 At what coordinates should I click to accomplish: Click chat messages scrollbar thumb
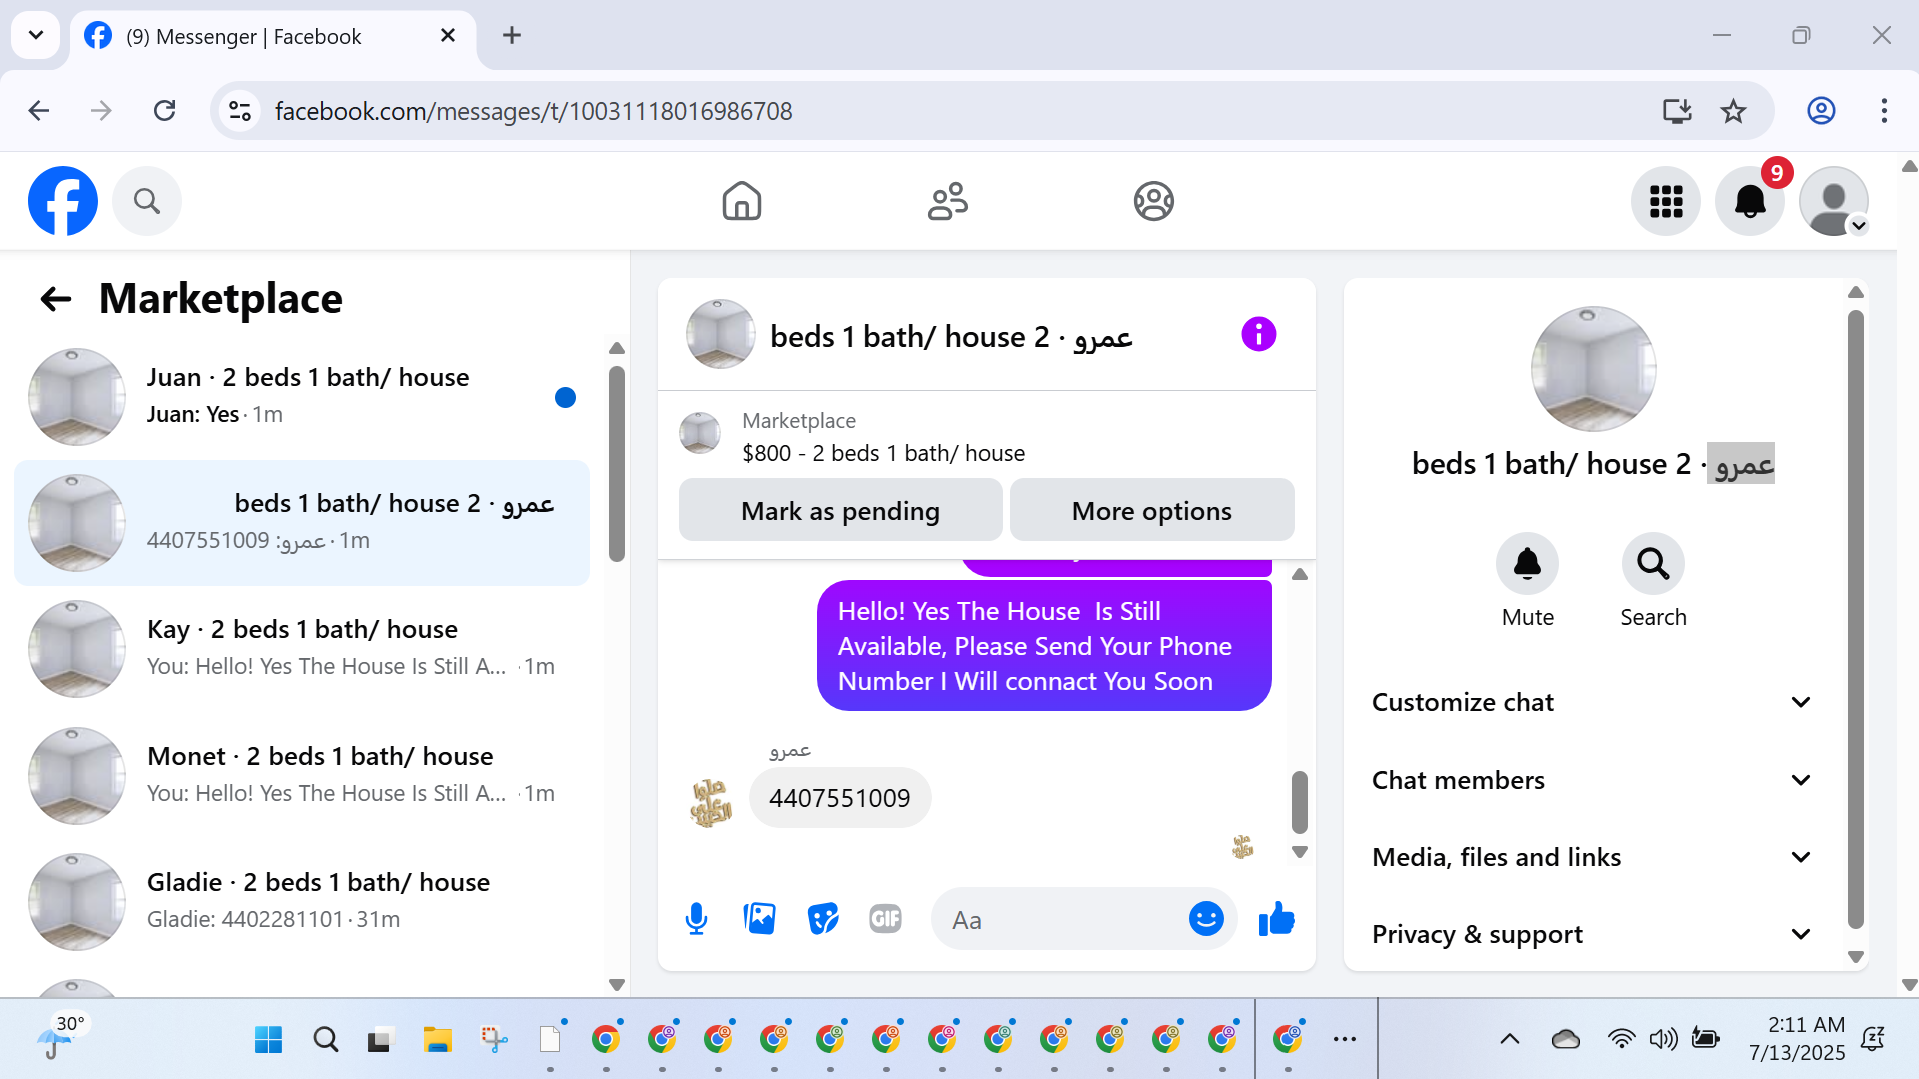pyautogui.click(x=1300, y=802)
